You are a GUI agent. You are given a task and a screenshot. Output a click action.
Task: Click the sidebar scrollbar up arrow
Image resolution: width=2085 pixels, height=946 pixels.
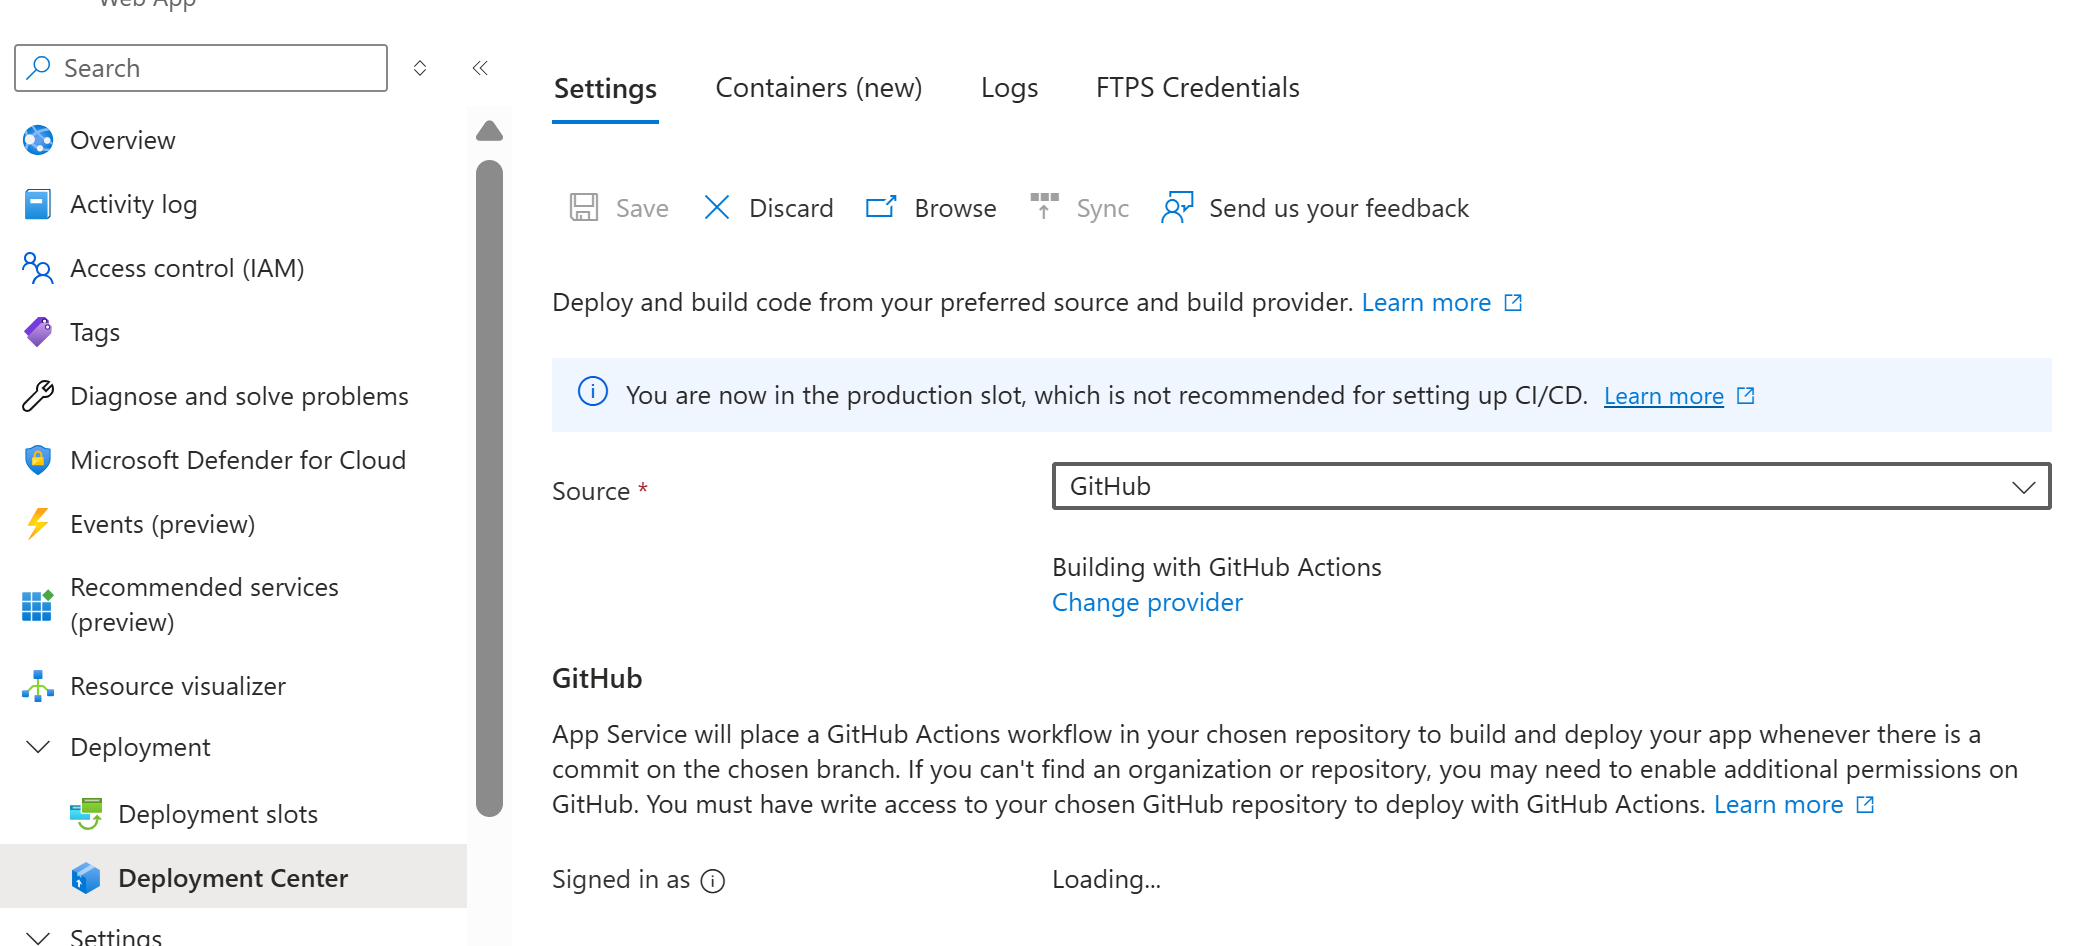pyautogui.click(x=489, y=131)
